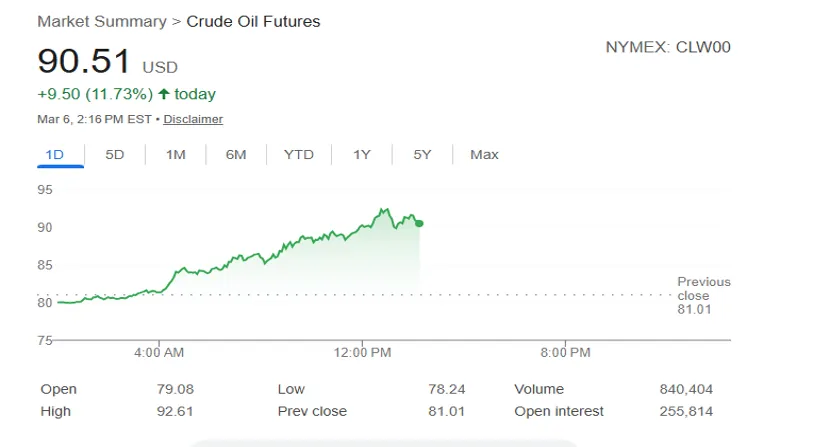Click the 4:00 AM axis label
Viewport: 830px width, 448px height.
[x=159, y=352]
